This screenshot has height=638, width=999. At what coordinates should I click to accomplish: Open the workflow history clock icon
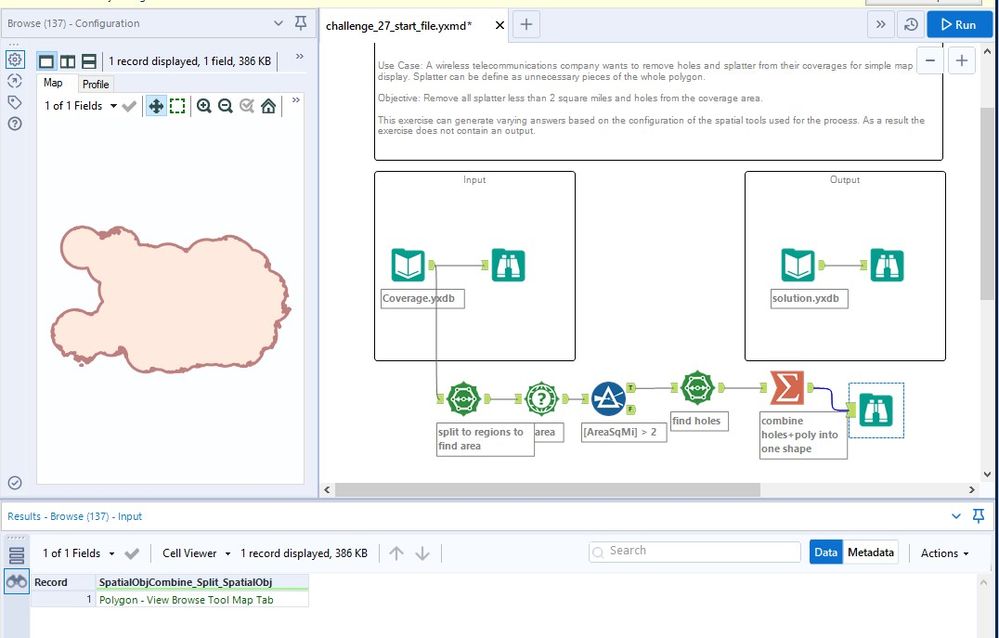click(x=911, y=25)
